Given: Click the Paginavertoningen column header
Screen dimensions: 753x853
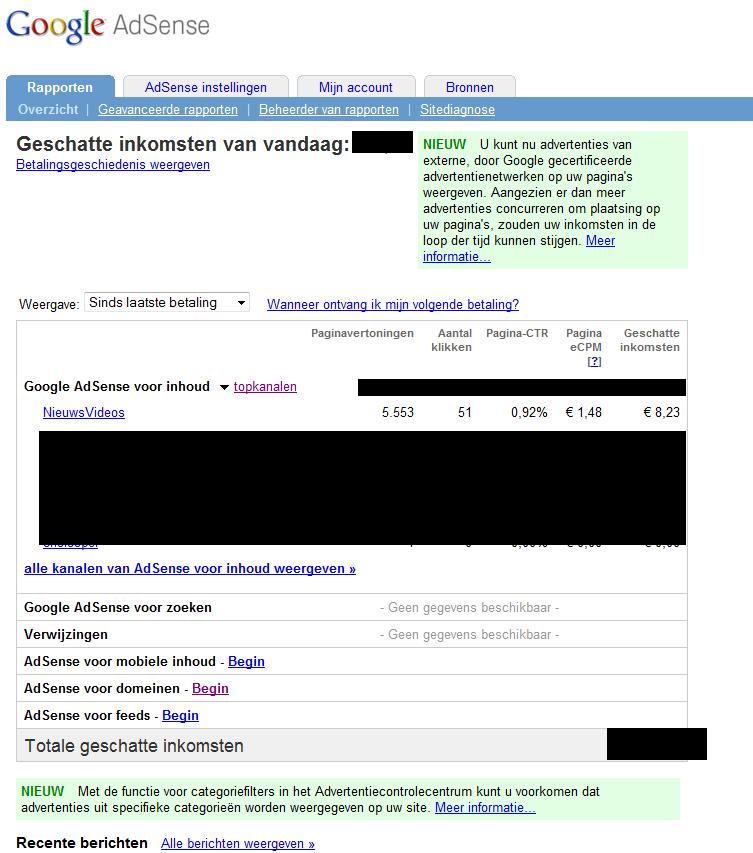Looking at the screenshot, I should click(362, 333).
